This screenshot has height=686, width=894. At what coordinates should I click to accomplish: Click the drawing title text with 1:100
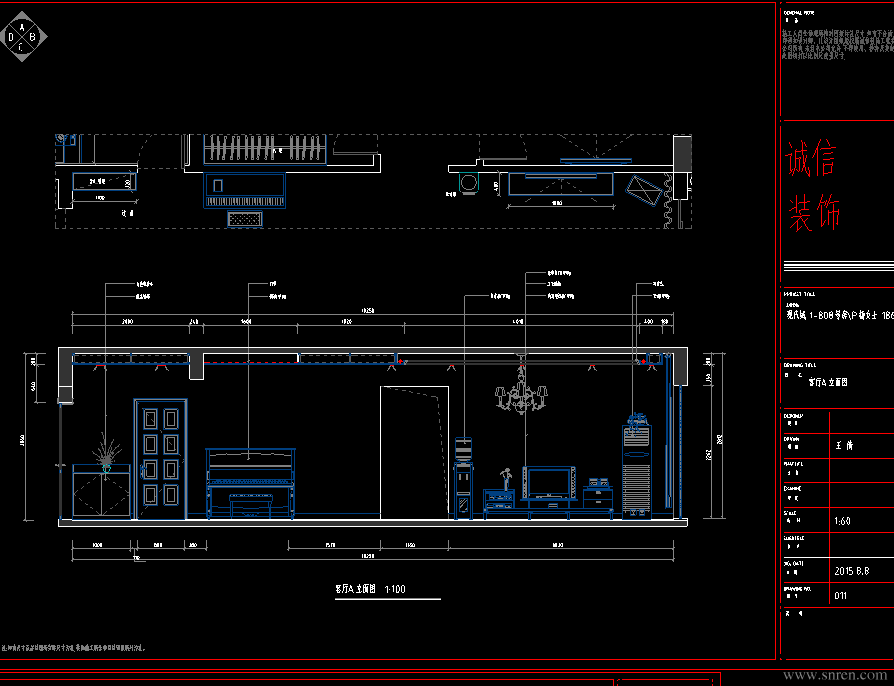click(370, 589)
